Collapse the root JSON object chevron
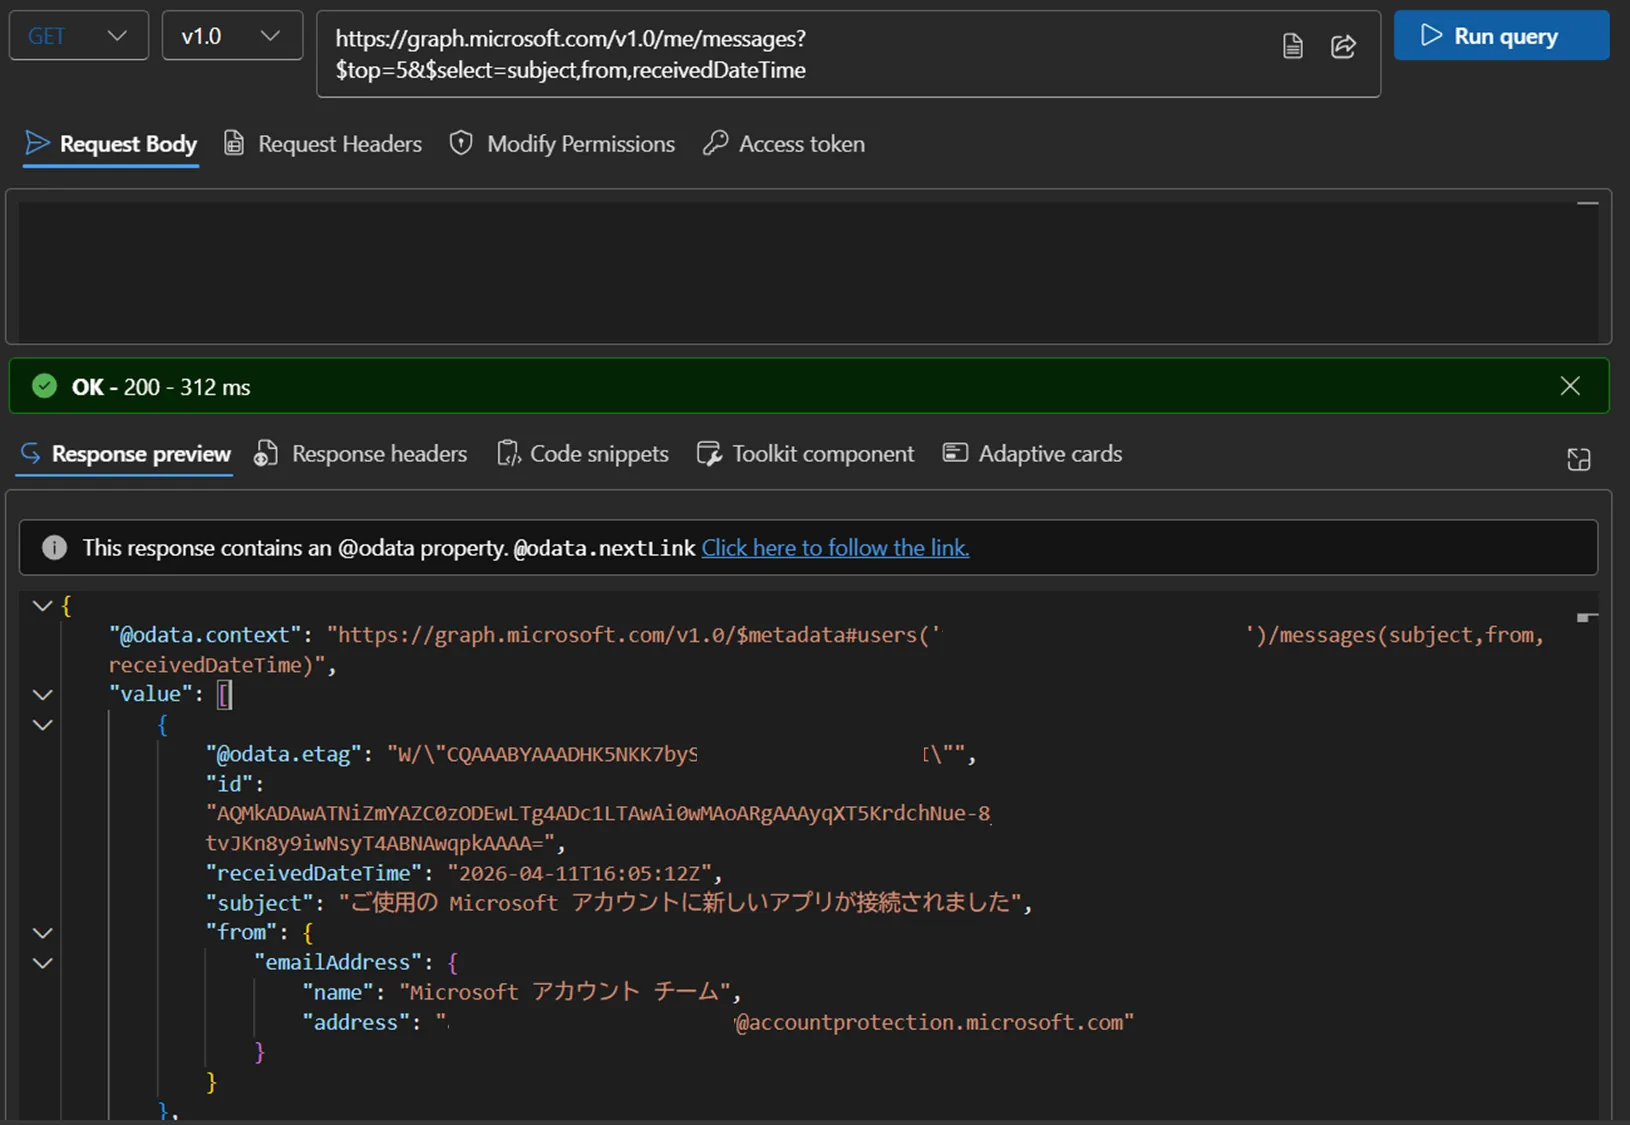1630x1125 pixels. point(42,605)
